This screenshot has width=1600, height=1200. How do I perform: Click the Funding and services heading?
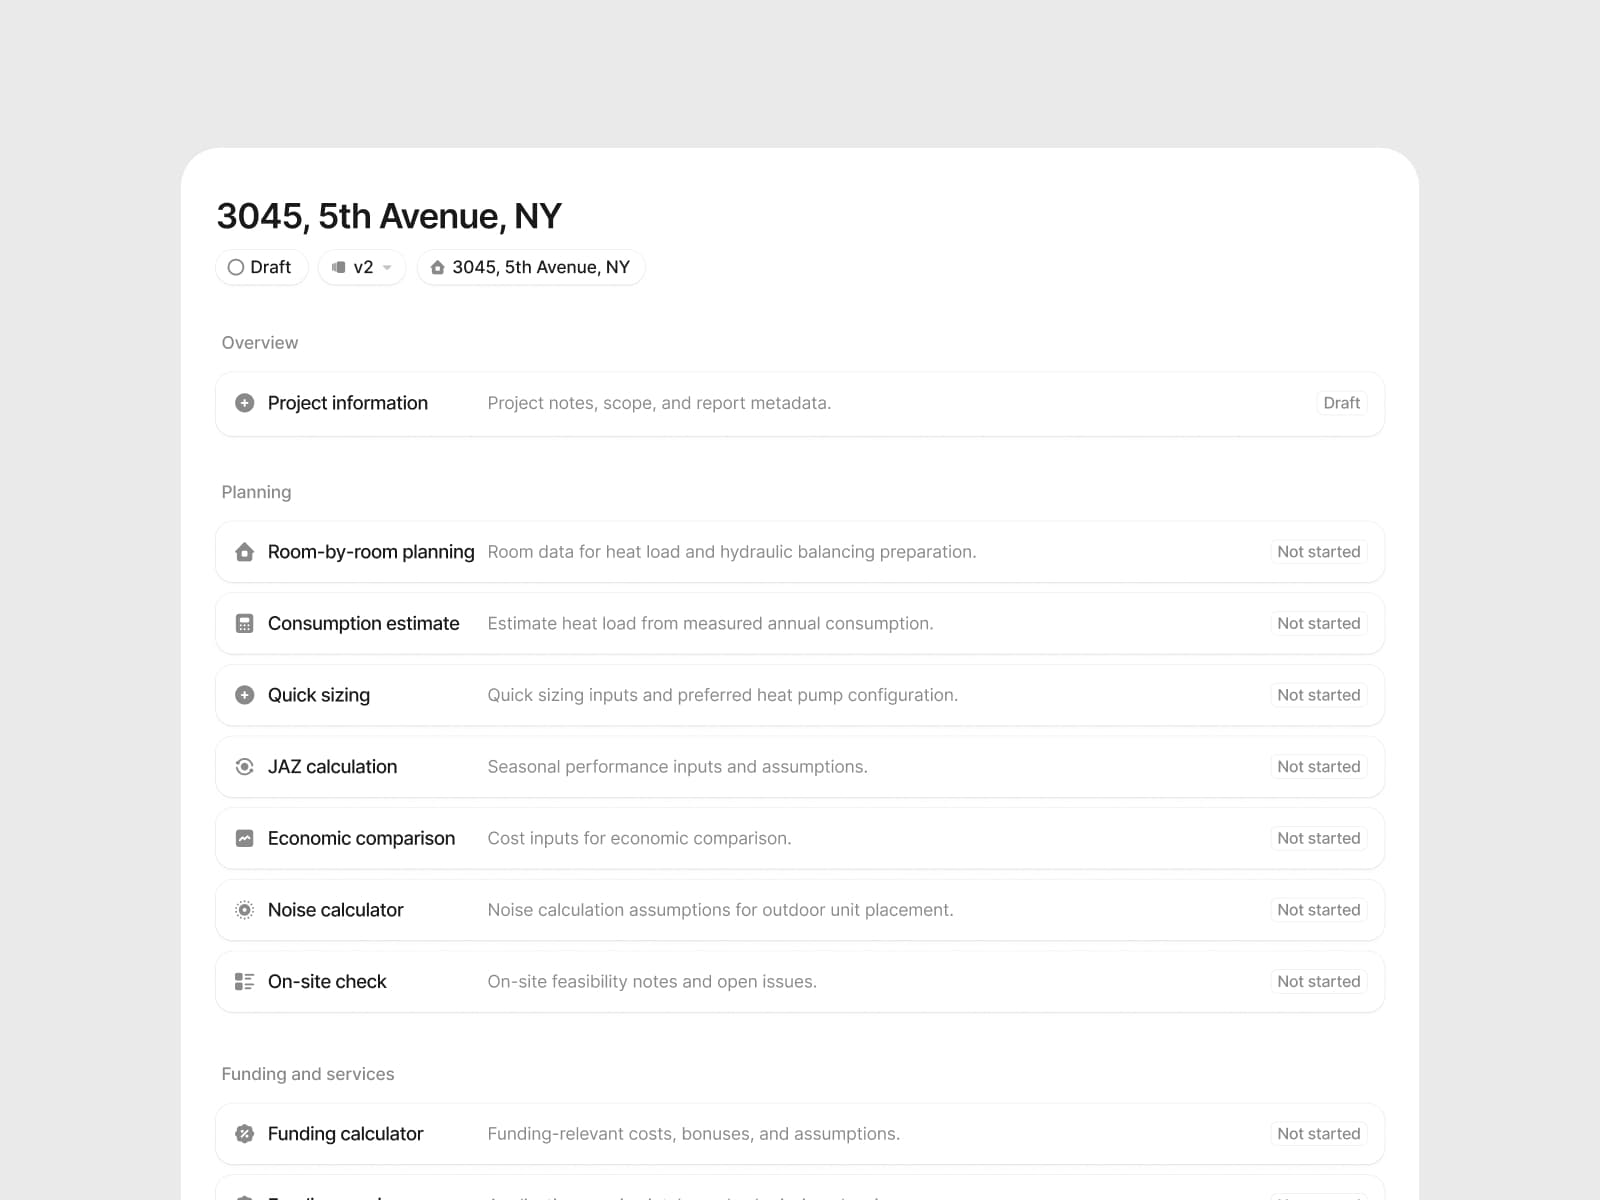pos(308,1074)
